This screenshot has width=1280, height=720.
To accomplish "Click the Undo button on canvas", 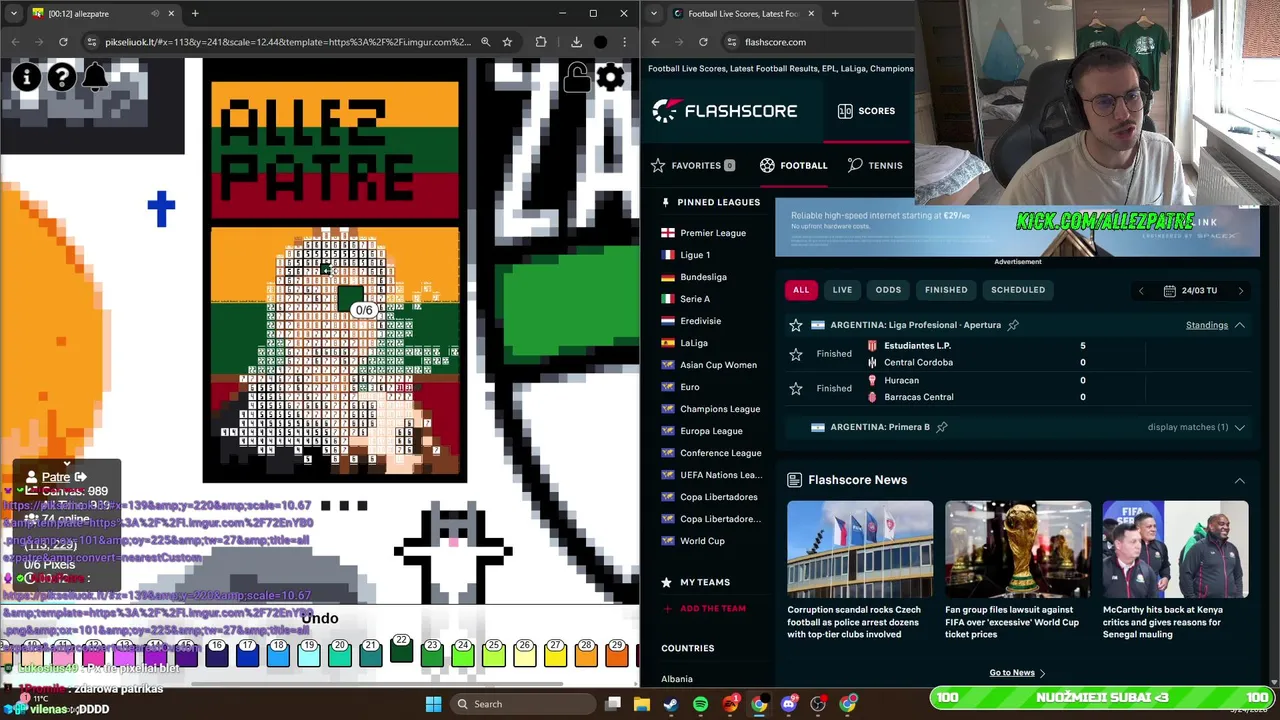I will (320, 618).
